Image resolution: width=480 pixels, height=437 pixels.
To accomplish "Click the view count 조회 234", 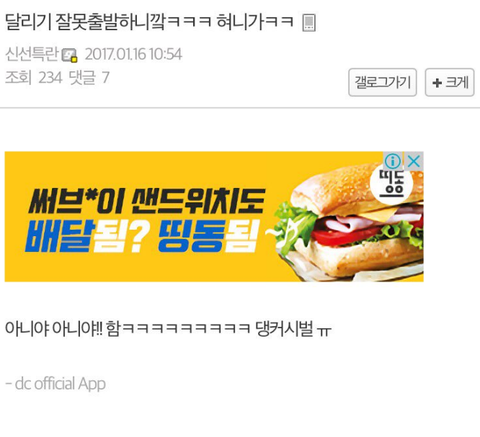I will click(34, 78).
